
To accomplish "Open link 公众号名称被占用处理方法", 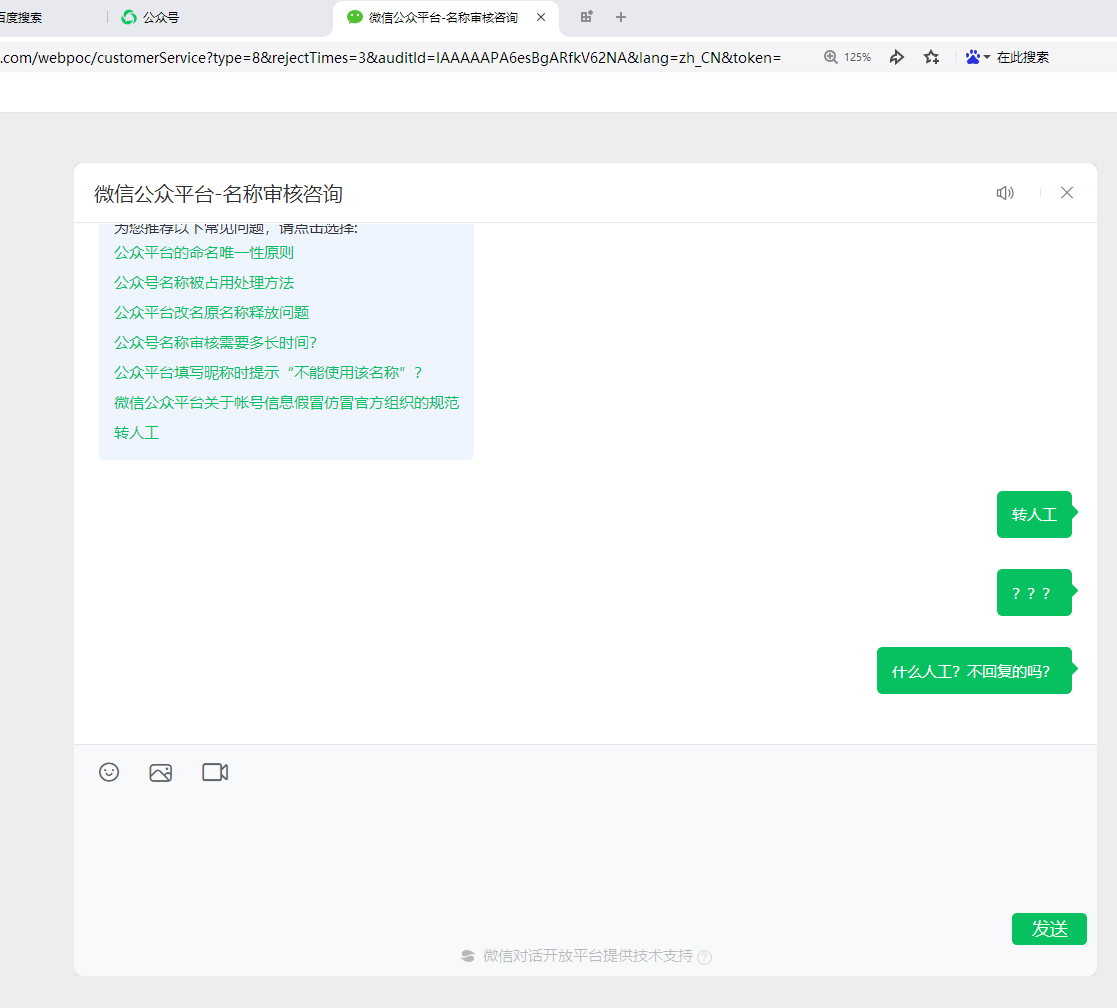I will (x=204, y=283).
